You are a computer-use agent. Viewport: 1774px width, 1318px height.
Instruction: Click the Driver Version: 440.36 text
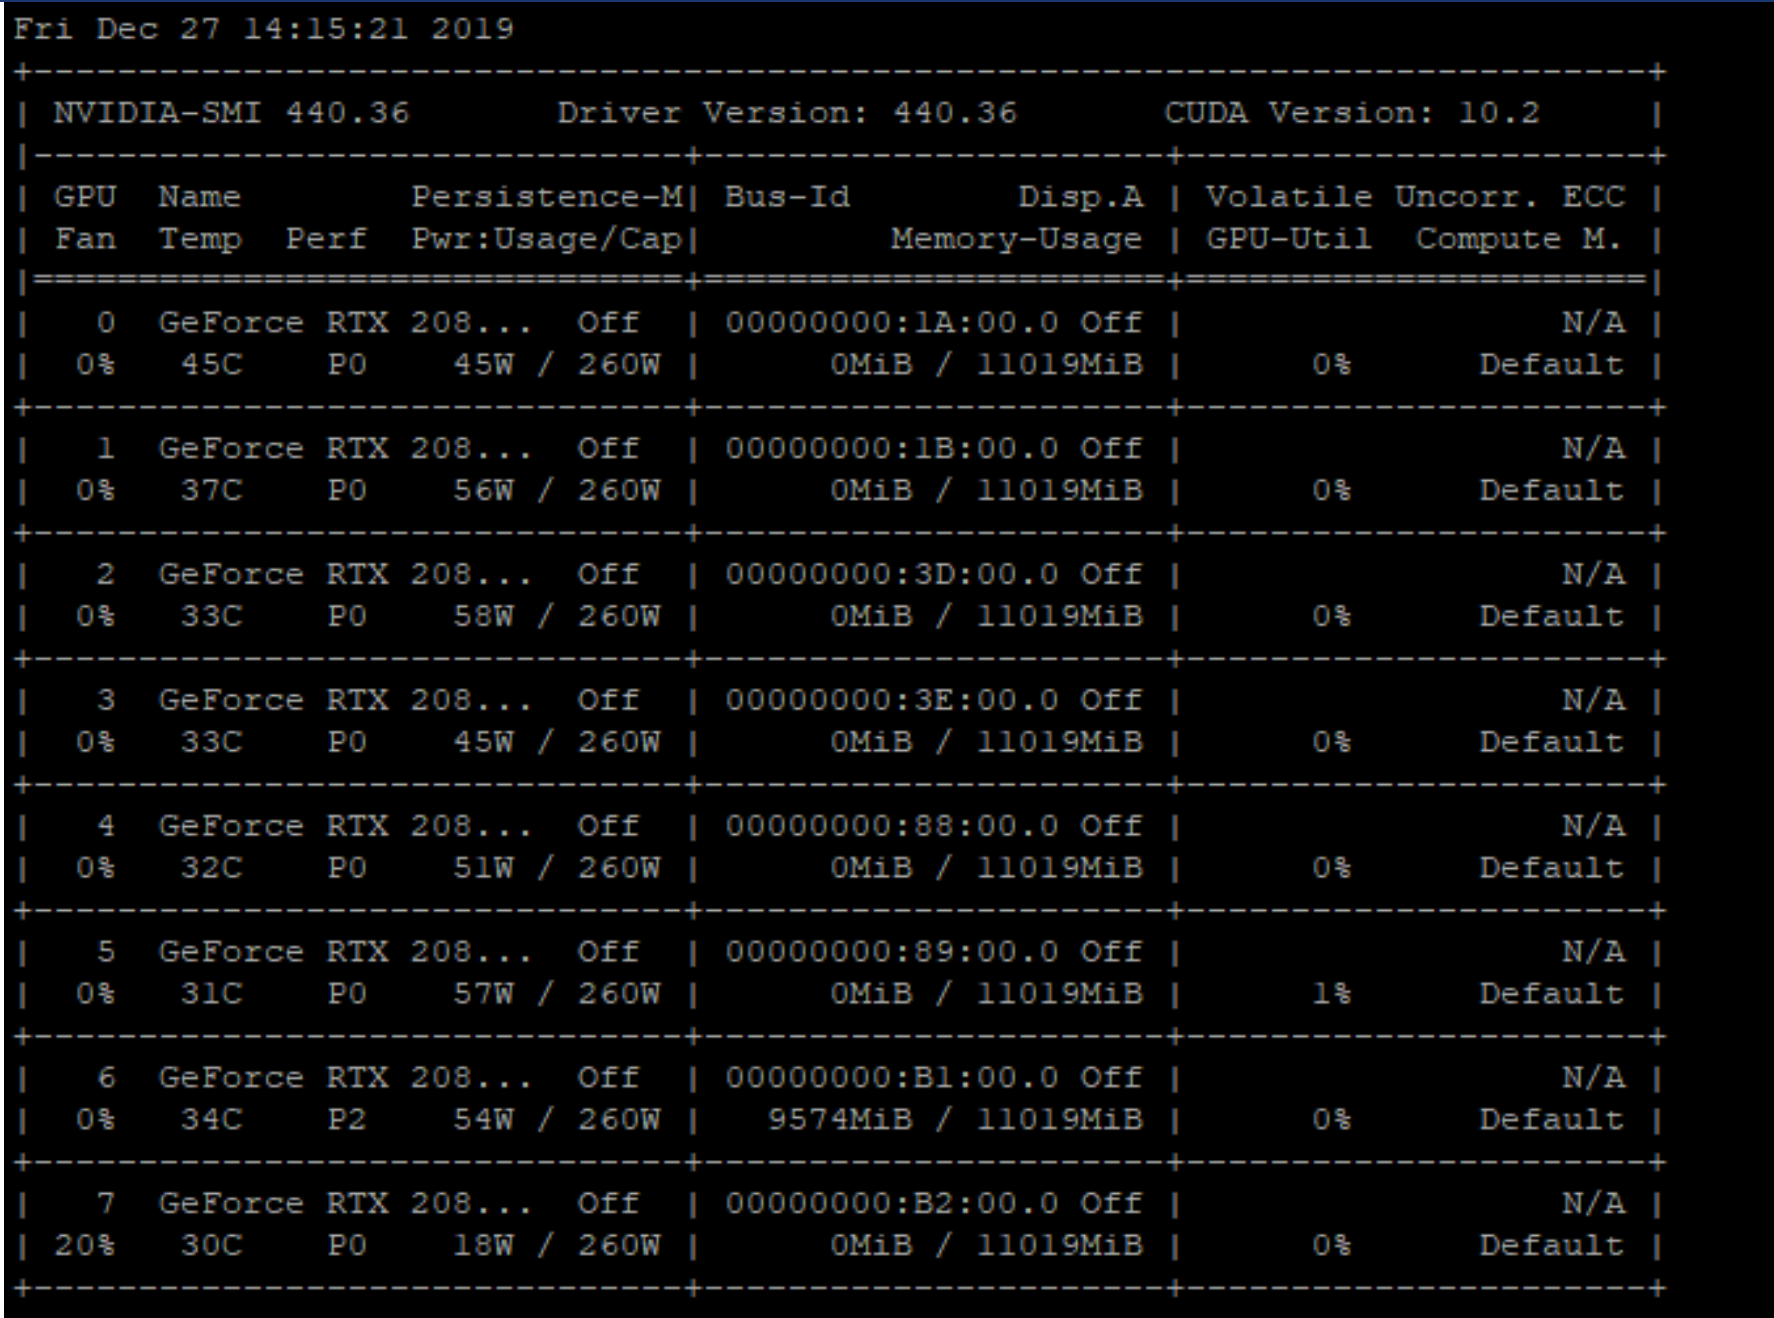click(x=787, y=112)
